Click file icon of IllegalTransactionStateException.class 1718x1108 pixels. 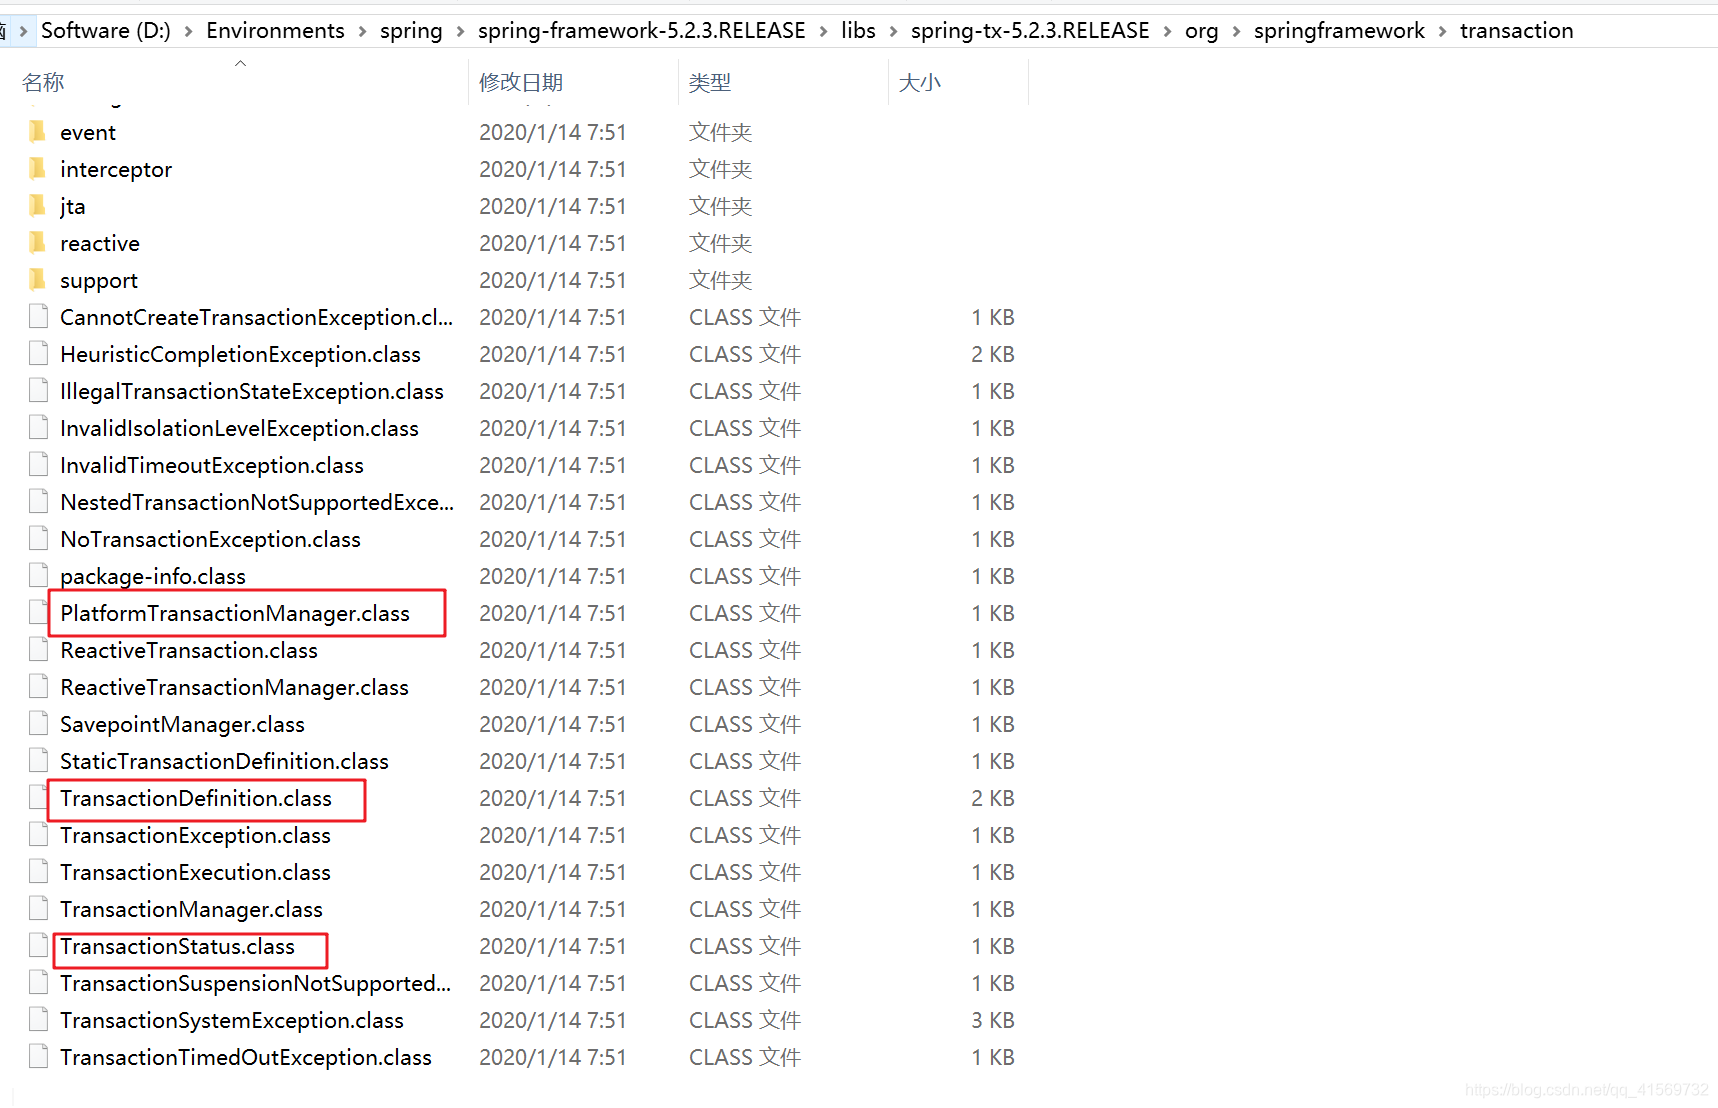(38, 391)
